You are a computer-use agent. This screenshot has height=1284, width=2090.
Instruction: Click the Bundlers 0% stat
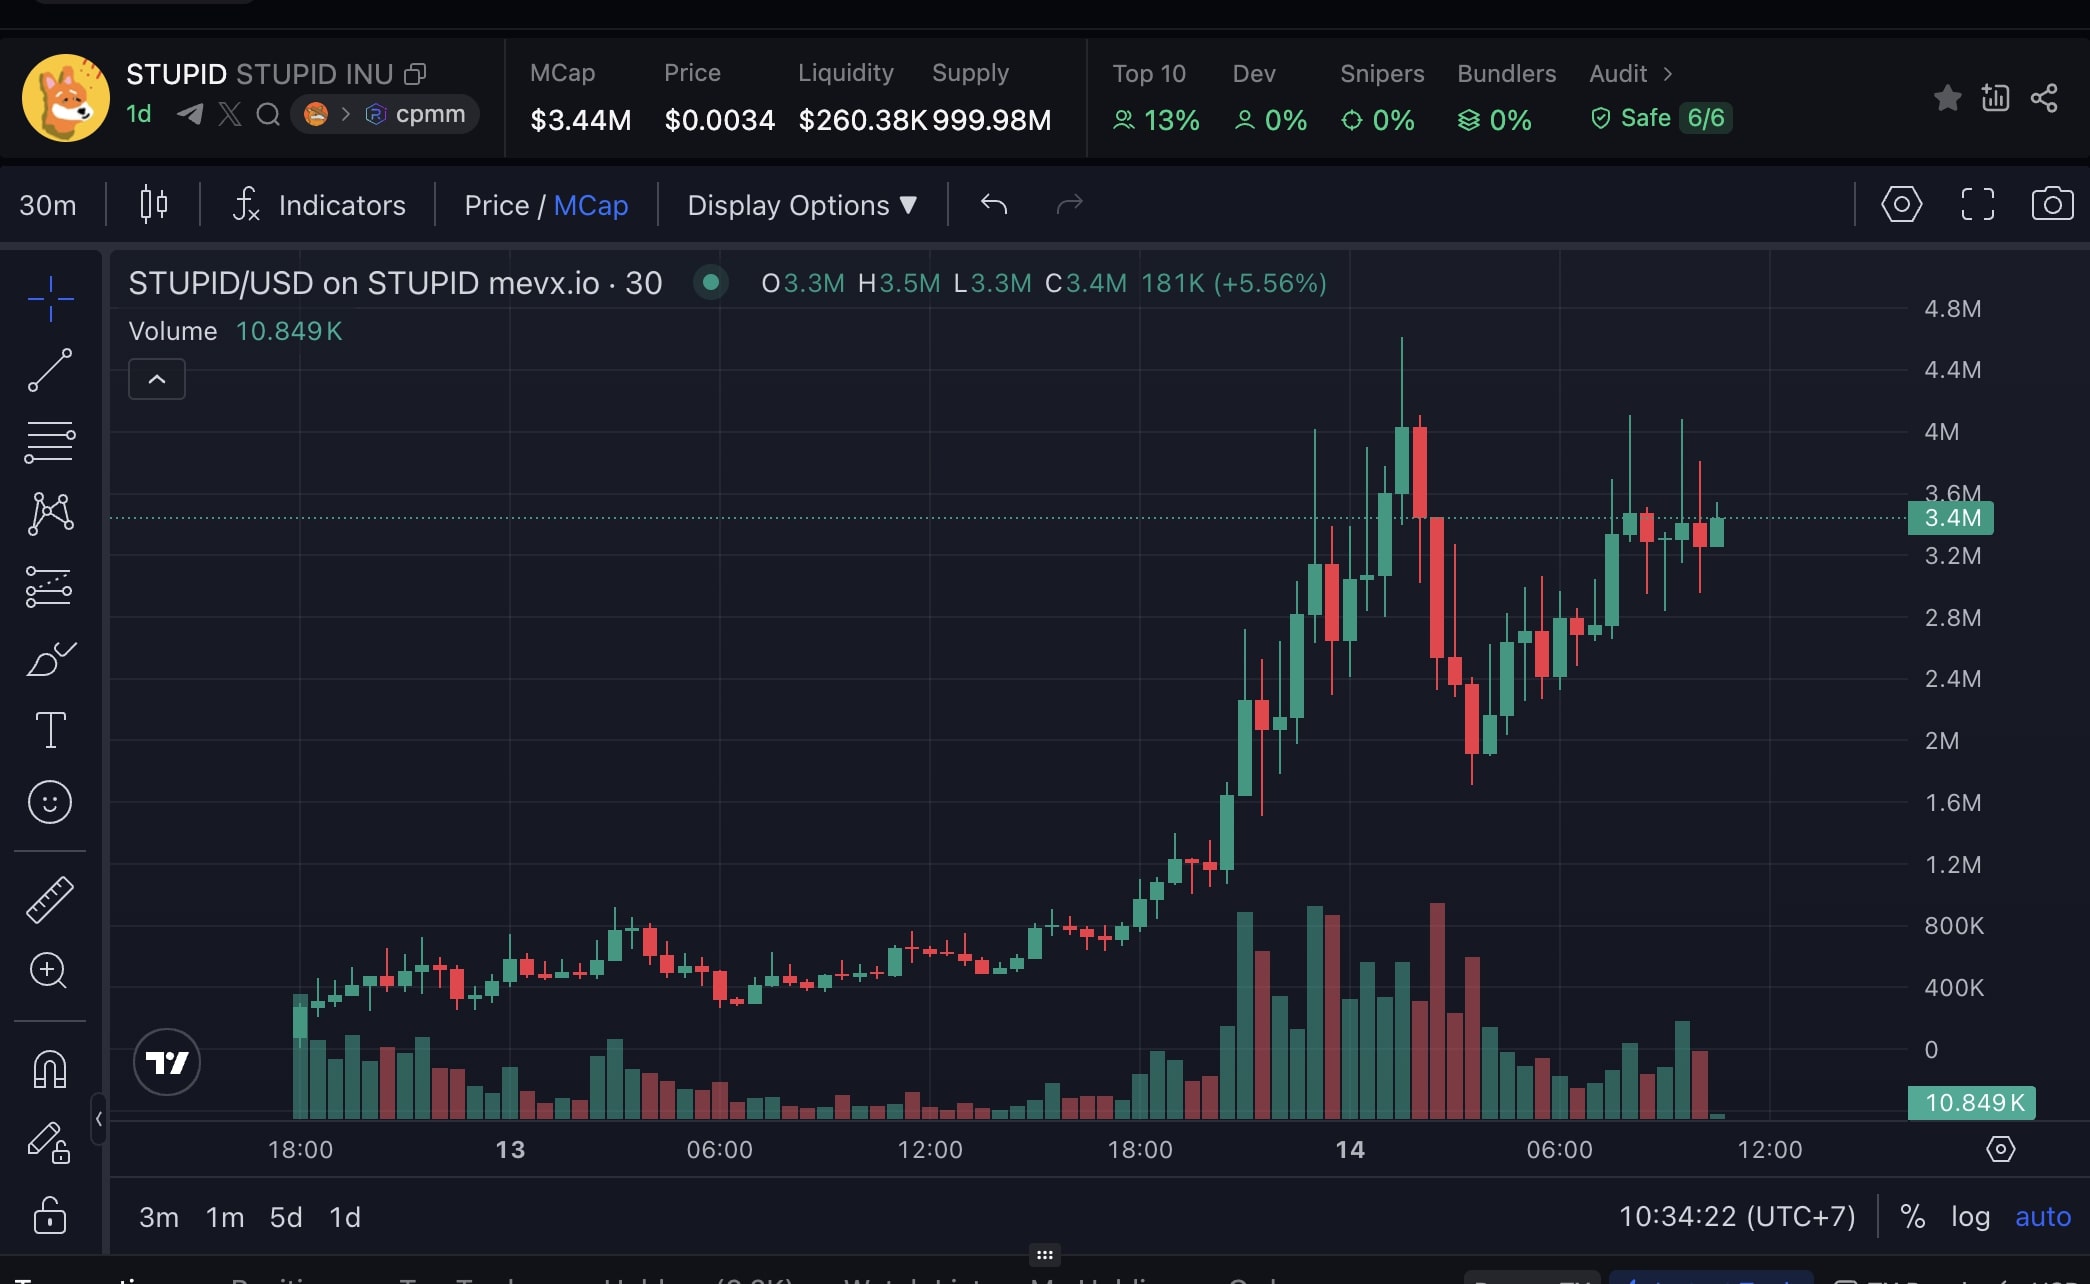1495,120
